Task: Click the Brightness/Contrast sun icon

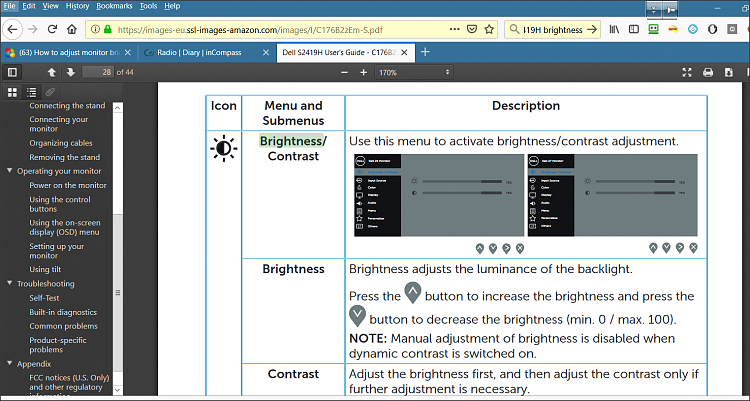Action: (x=223, y=148)
